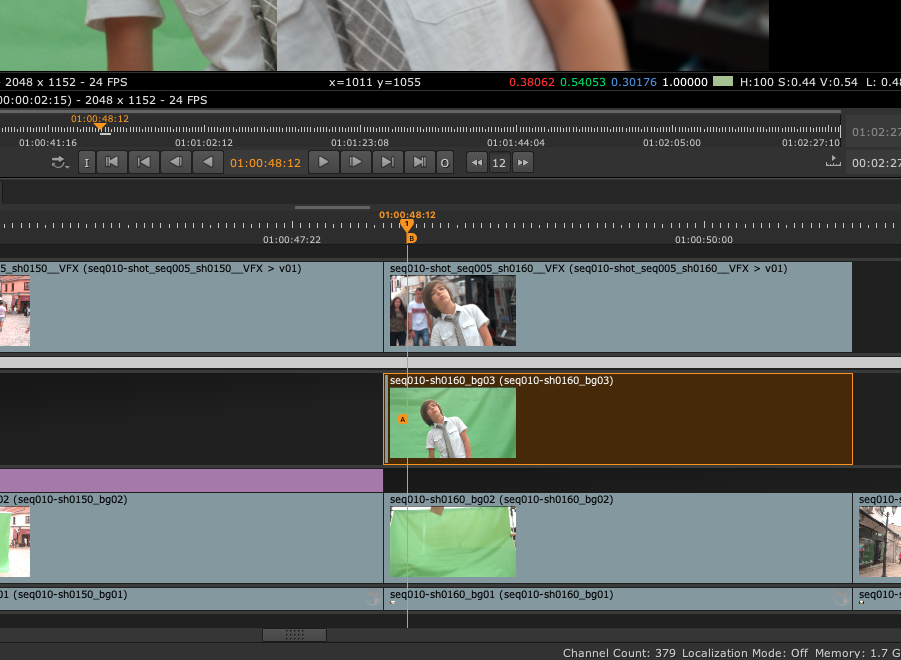Skip backward by the frame increment
This screenshot has height=660, width=901.
pyautogui.click(x=477, y=162)
